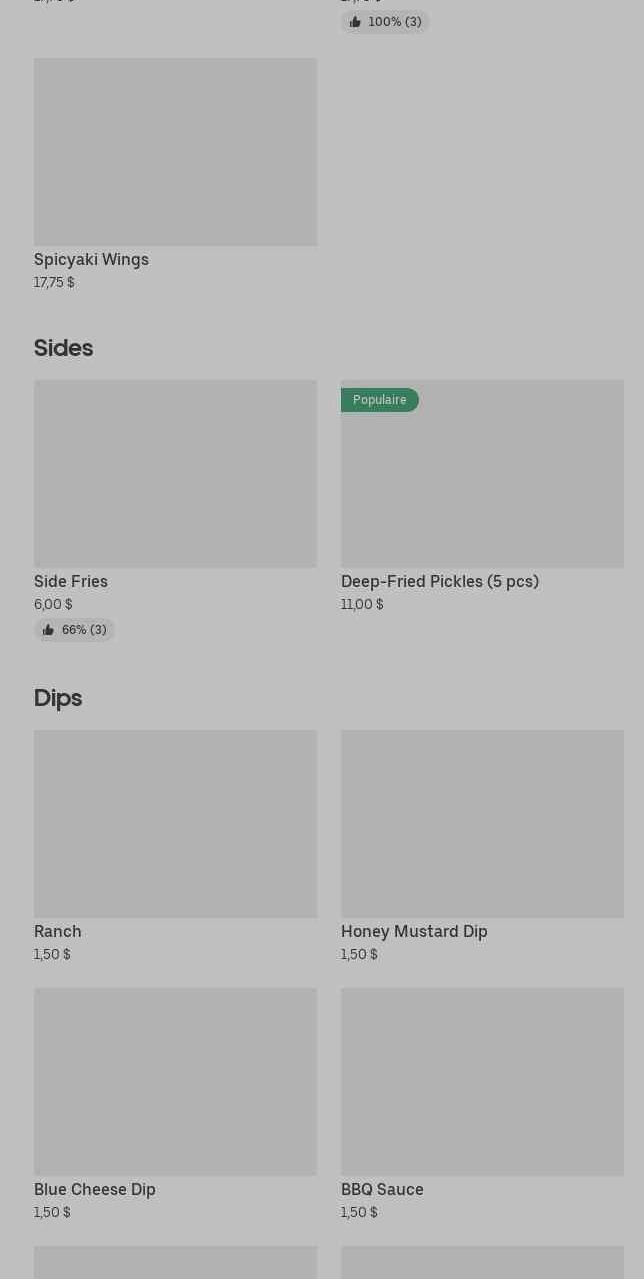Viewport: 644px width, 1279px height.
Task: Select the Blue Cheese Dip image
Action: click(x=175, y=1082)
